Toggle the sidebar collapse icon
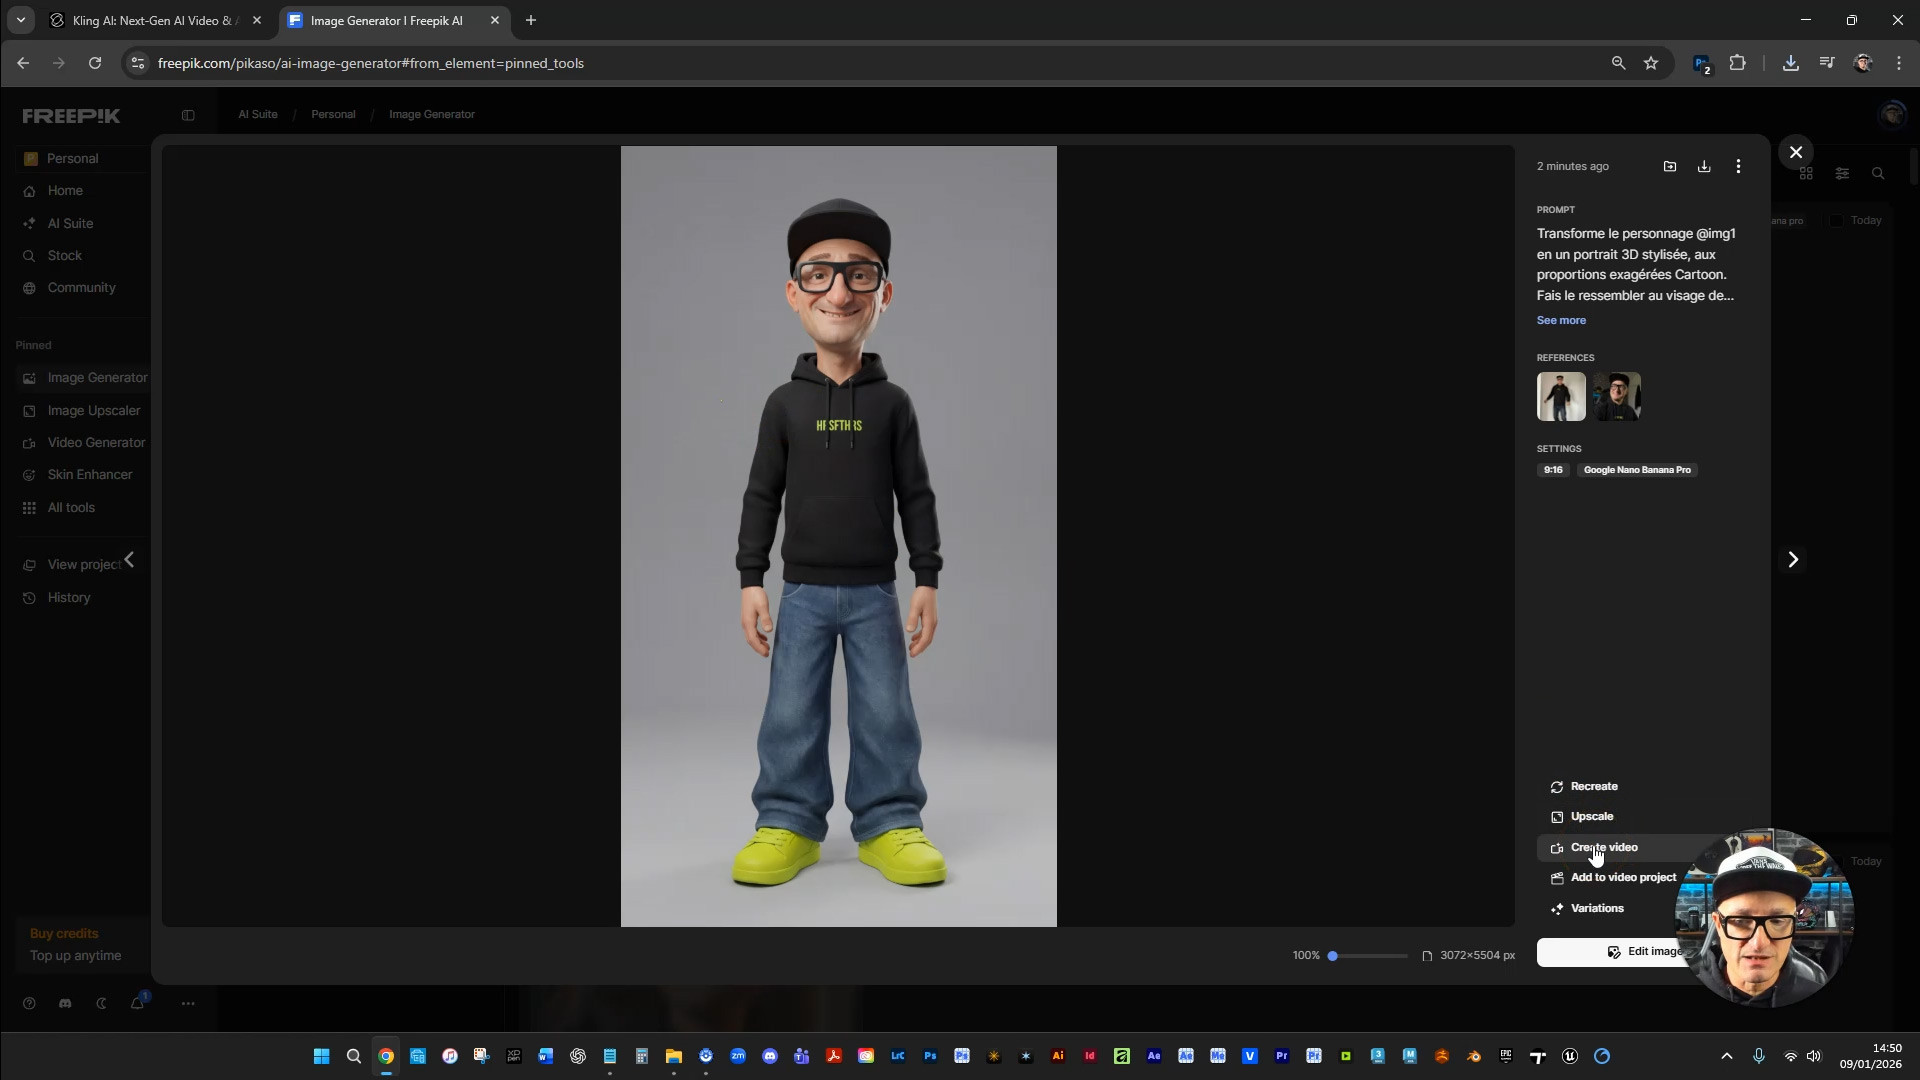The width and height of the screenshot is (1920, 1080). pos(188,115)
